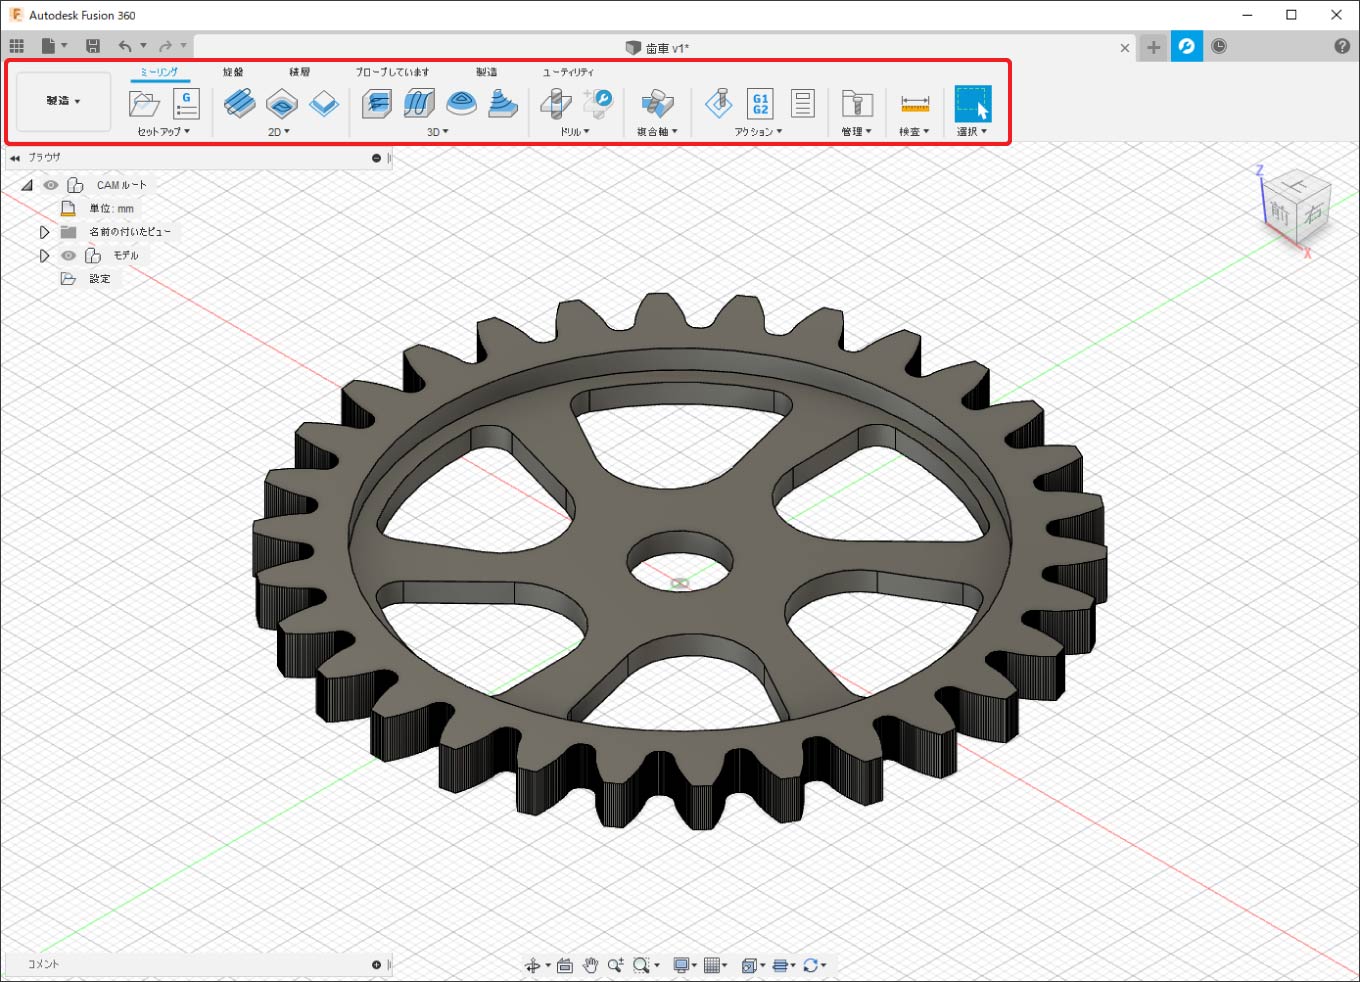The height and width of the screenshot is (982, 1360).
Task: Switch to the 旋盤 tab
Action: click(233, 72)
